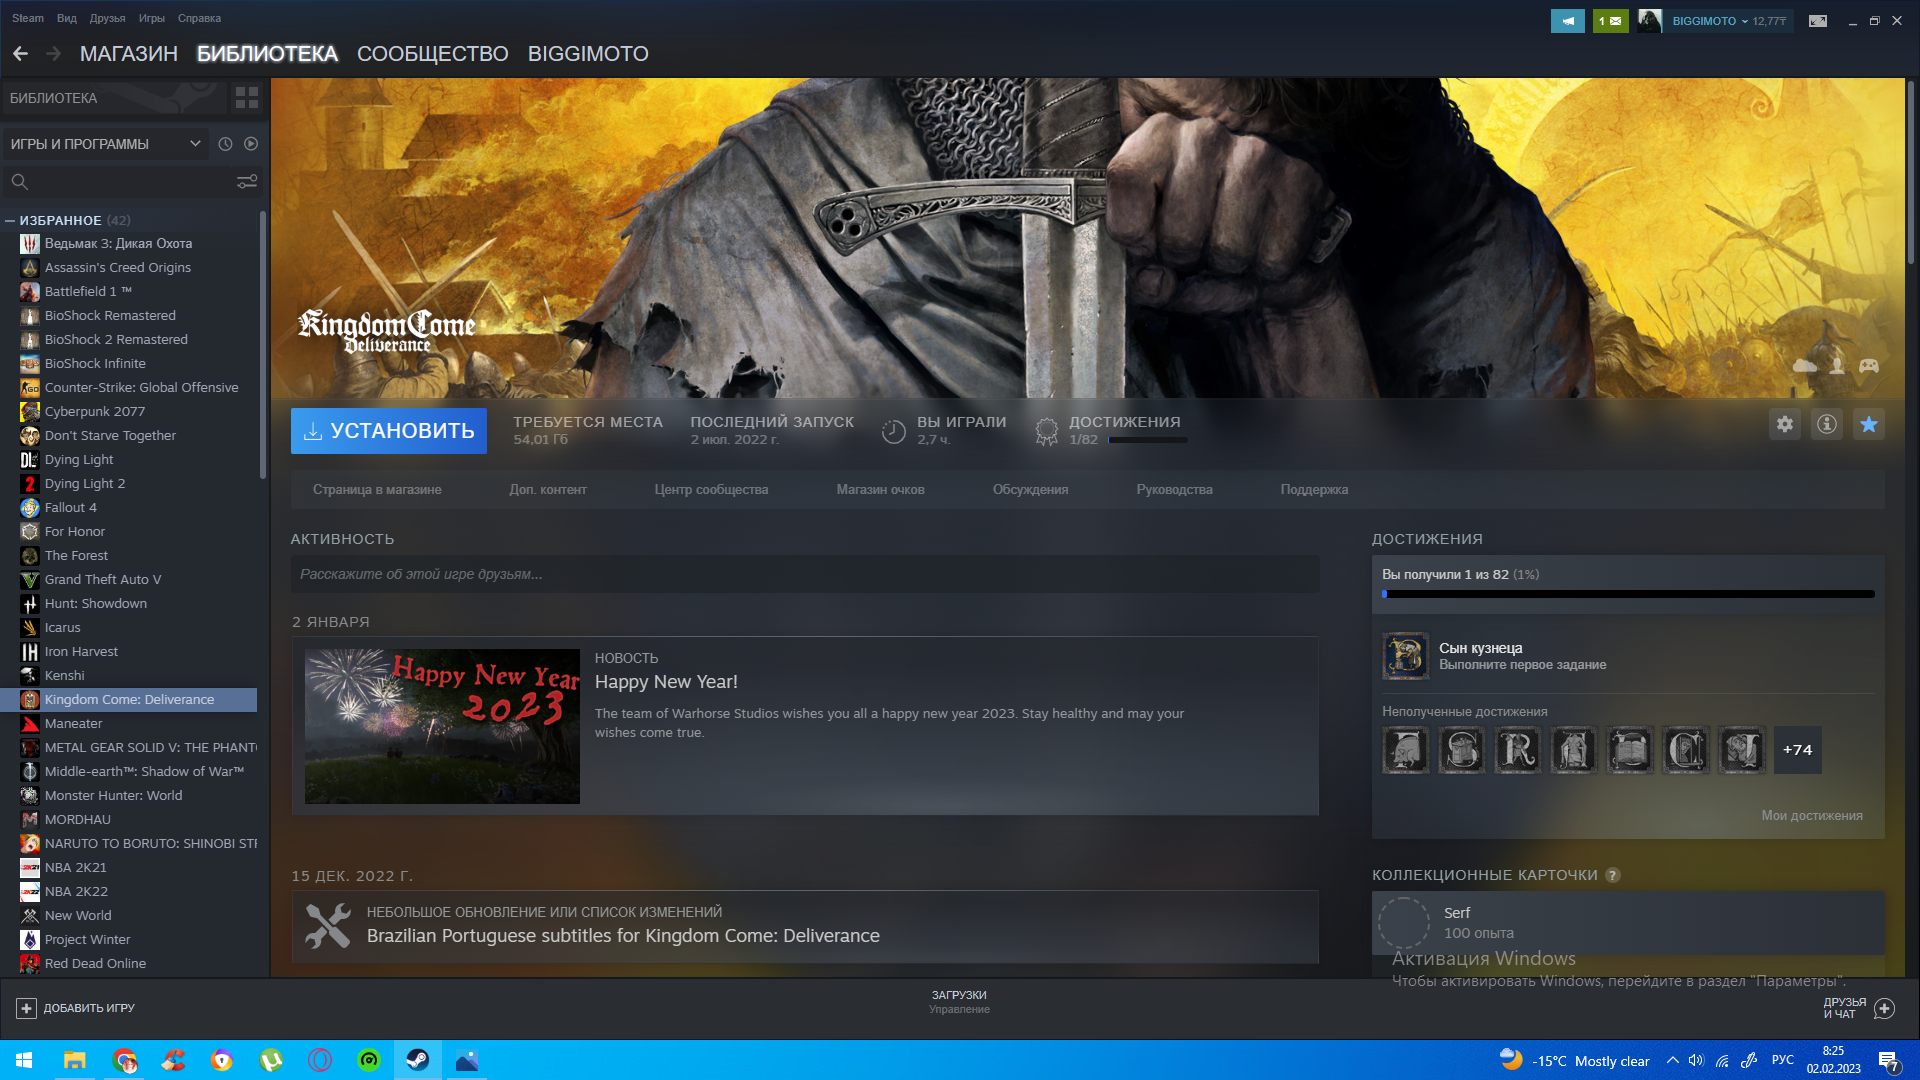This screenshot has width=1920, height=1080.
Task: Click the small achievement progress bar under 1/82
Action: (x=1148, y=440)
